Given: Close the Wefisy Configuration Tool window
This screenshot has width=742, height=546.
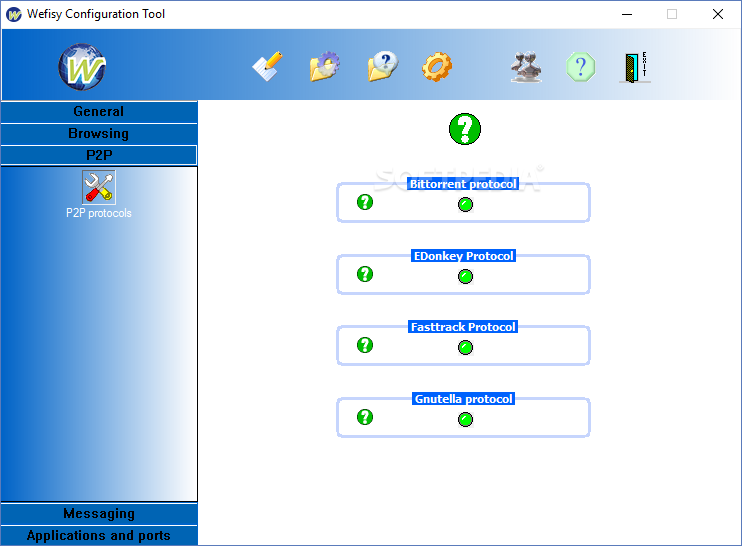Looking at the screenshot, I should pos(718,14).
